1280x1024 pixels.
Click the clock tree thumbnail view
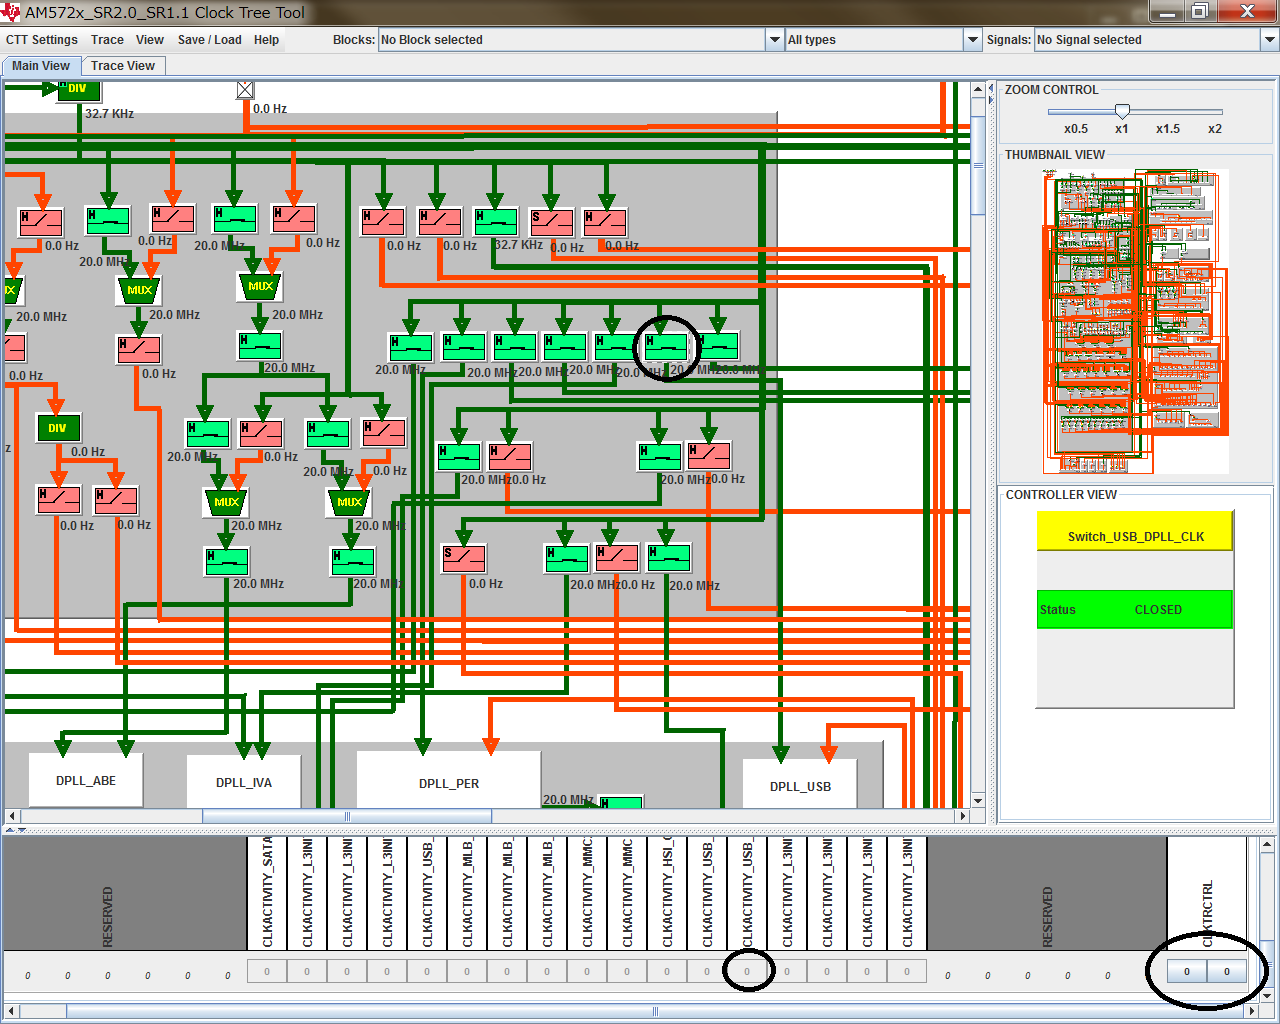point(1135,320)
